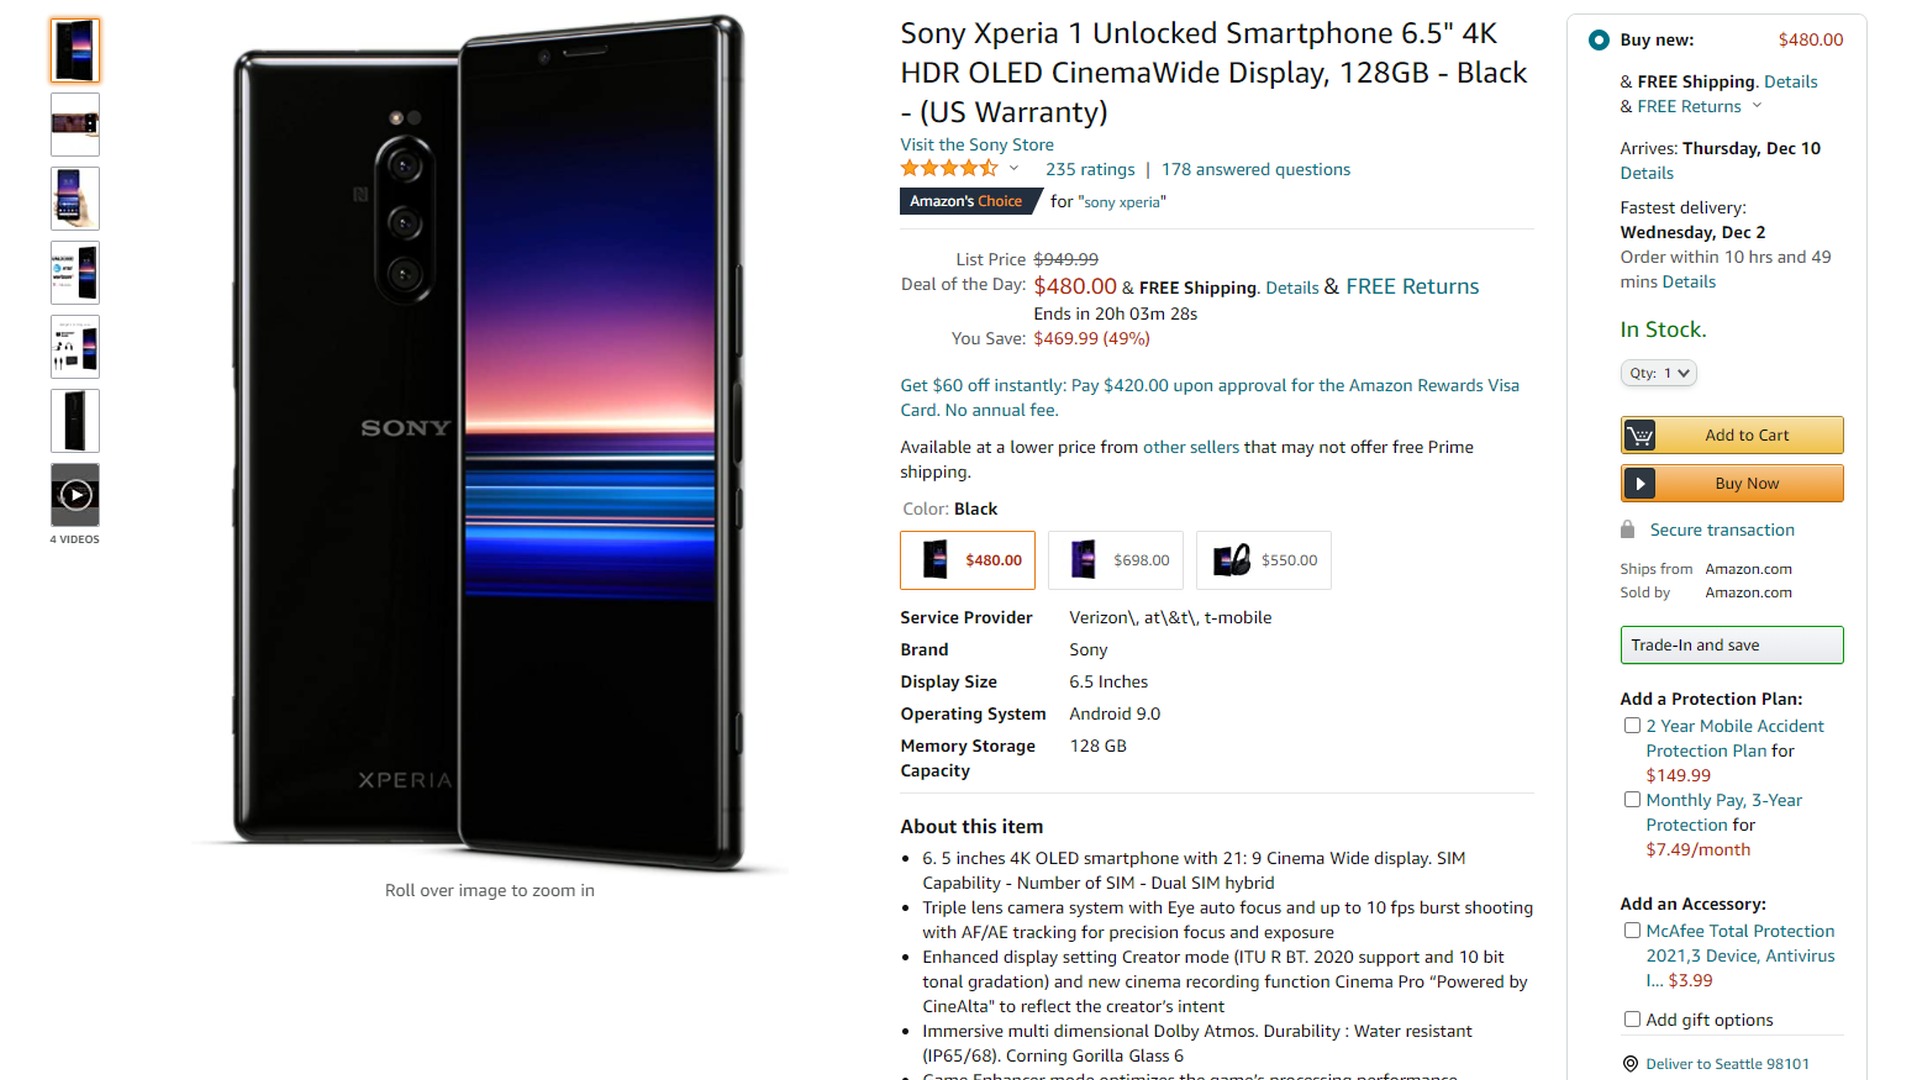Viewport: 1920px width, 1080px height.
Task: Check the Monthly Pay 3-Year Protection box
Action: click(x=1632, y=800)
